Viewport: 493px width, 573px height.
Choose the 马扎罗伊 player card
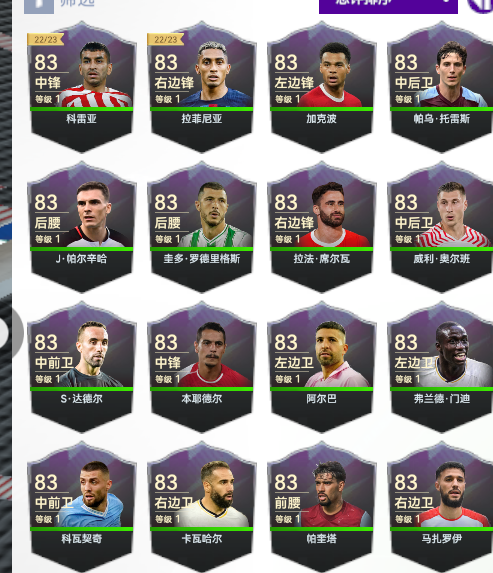(x=441, y=507)
